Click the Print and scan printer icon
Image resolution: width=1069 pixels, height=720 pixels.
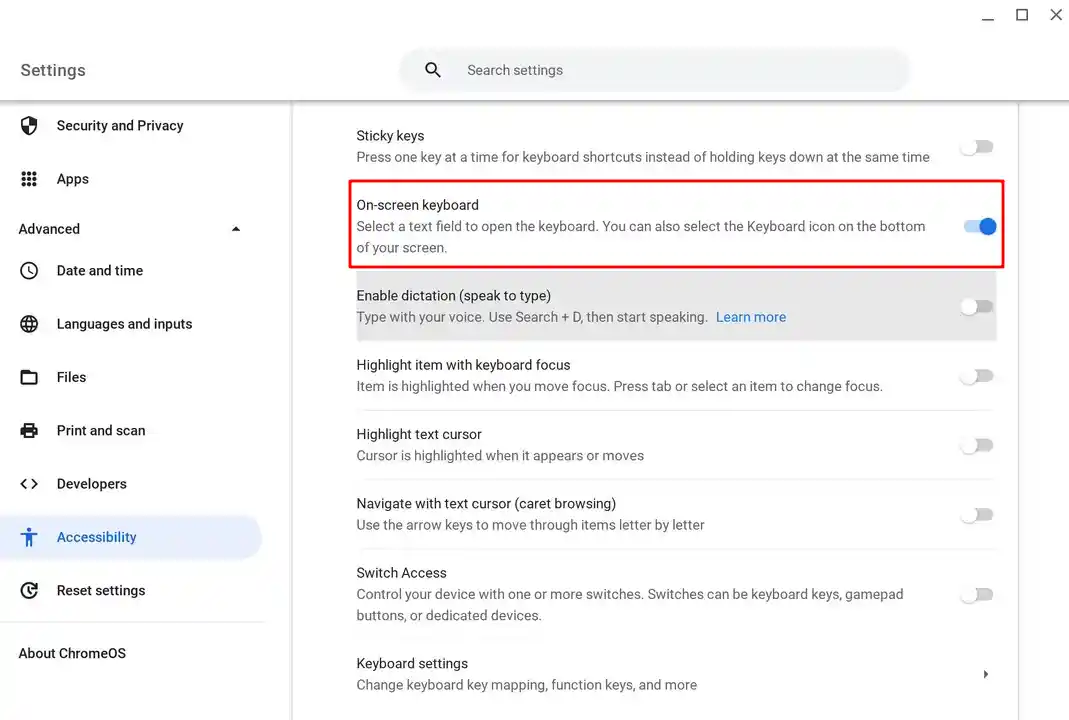(29, 430)
